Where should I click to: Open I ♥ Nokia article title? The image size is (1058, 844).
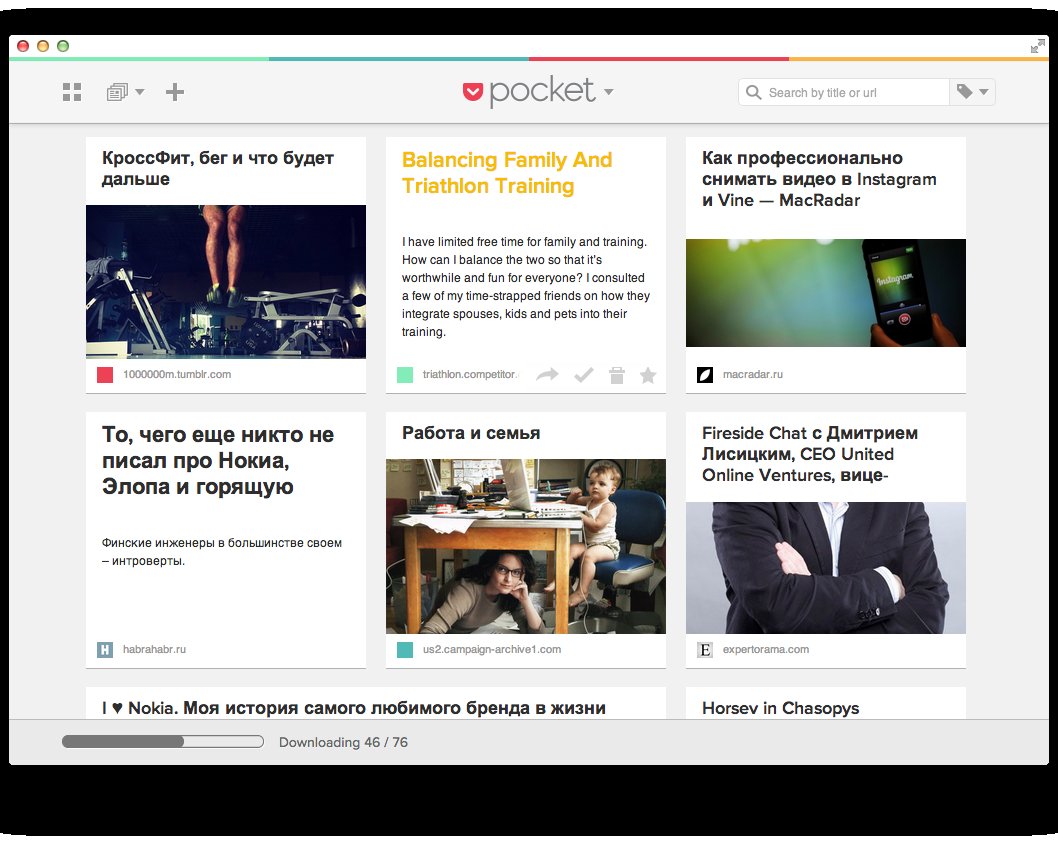point(354,708)
